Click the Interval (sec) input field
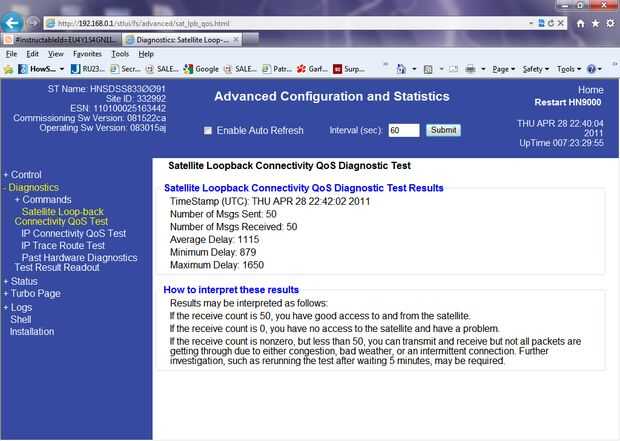 tap(404, 130)
